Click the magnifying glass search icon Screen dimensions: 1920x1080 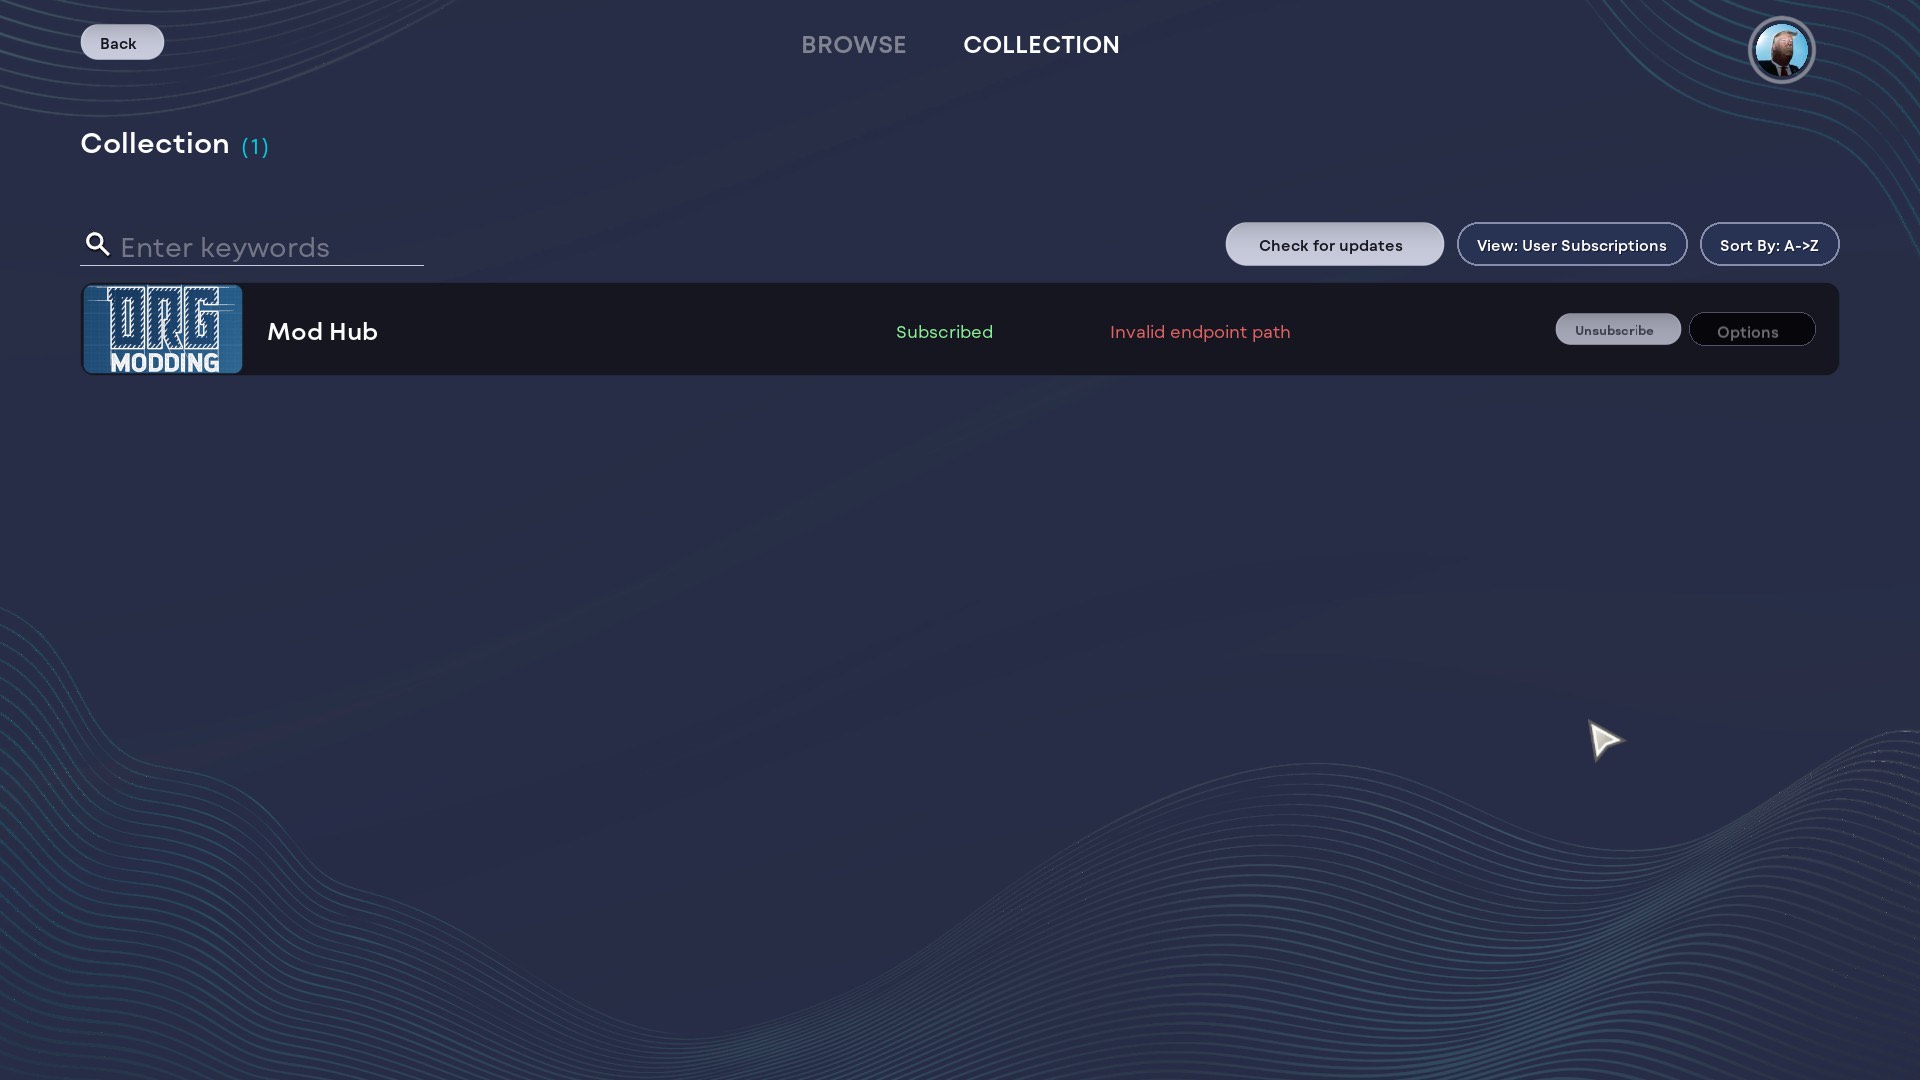(x=97, y=244)
